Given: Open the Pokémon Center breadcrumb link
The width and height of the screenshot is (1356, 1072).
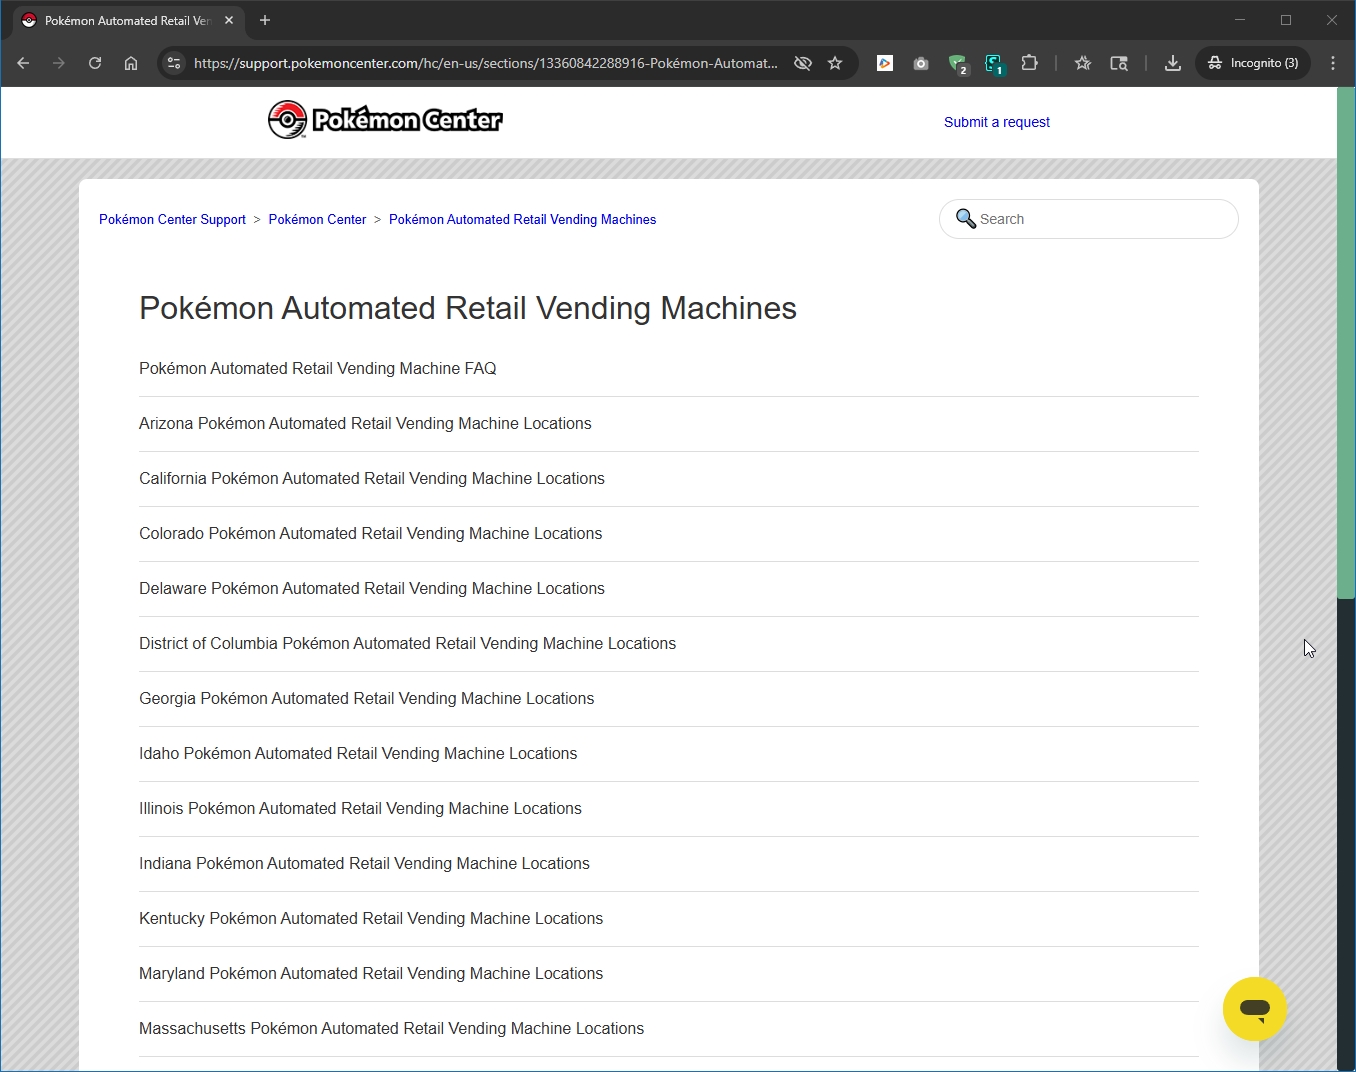Looking at the screenshot, I should point(317,219).
